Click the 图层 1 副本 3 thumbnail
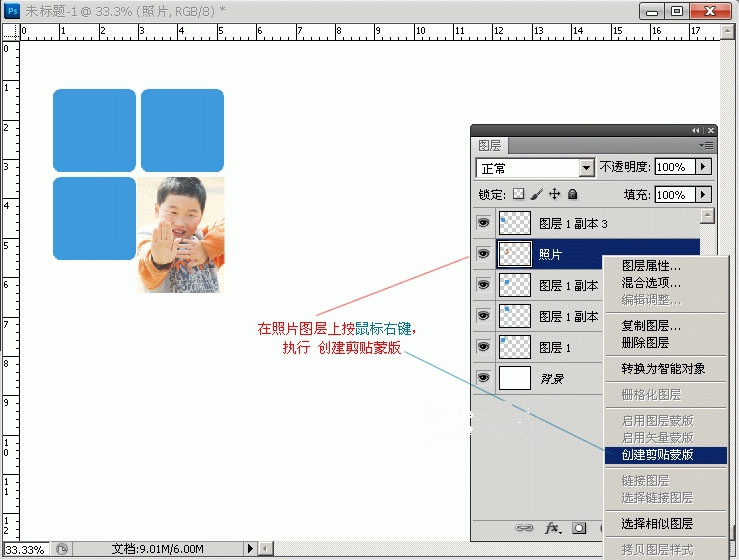Image resolution: width=739 pixels, height=560 pixels. click(515, 223)
